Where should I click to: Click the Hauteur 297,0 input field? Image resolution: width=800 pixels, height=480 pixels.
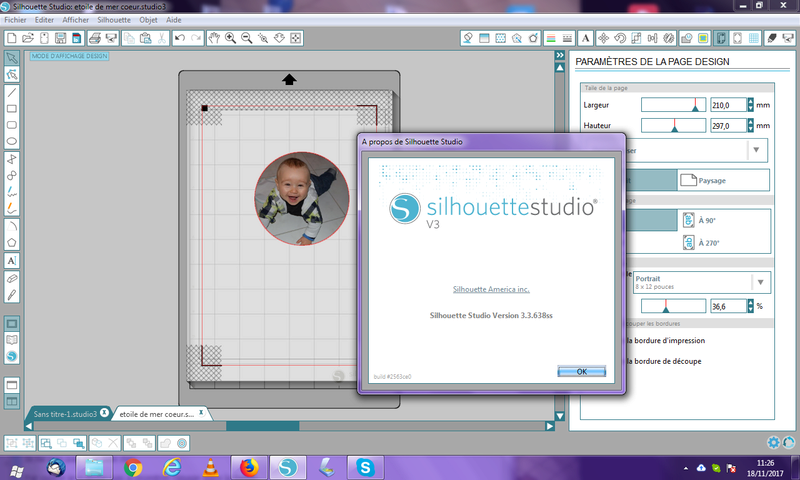click(x=729, y=125)
